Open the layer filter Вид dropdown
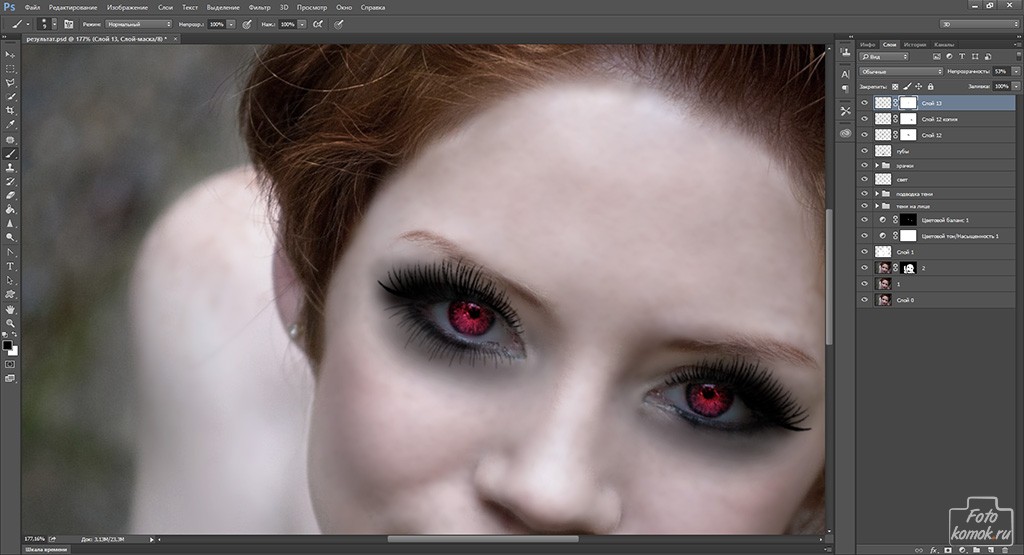 pyautogui.click(x=884, y=57)
